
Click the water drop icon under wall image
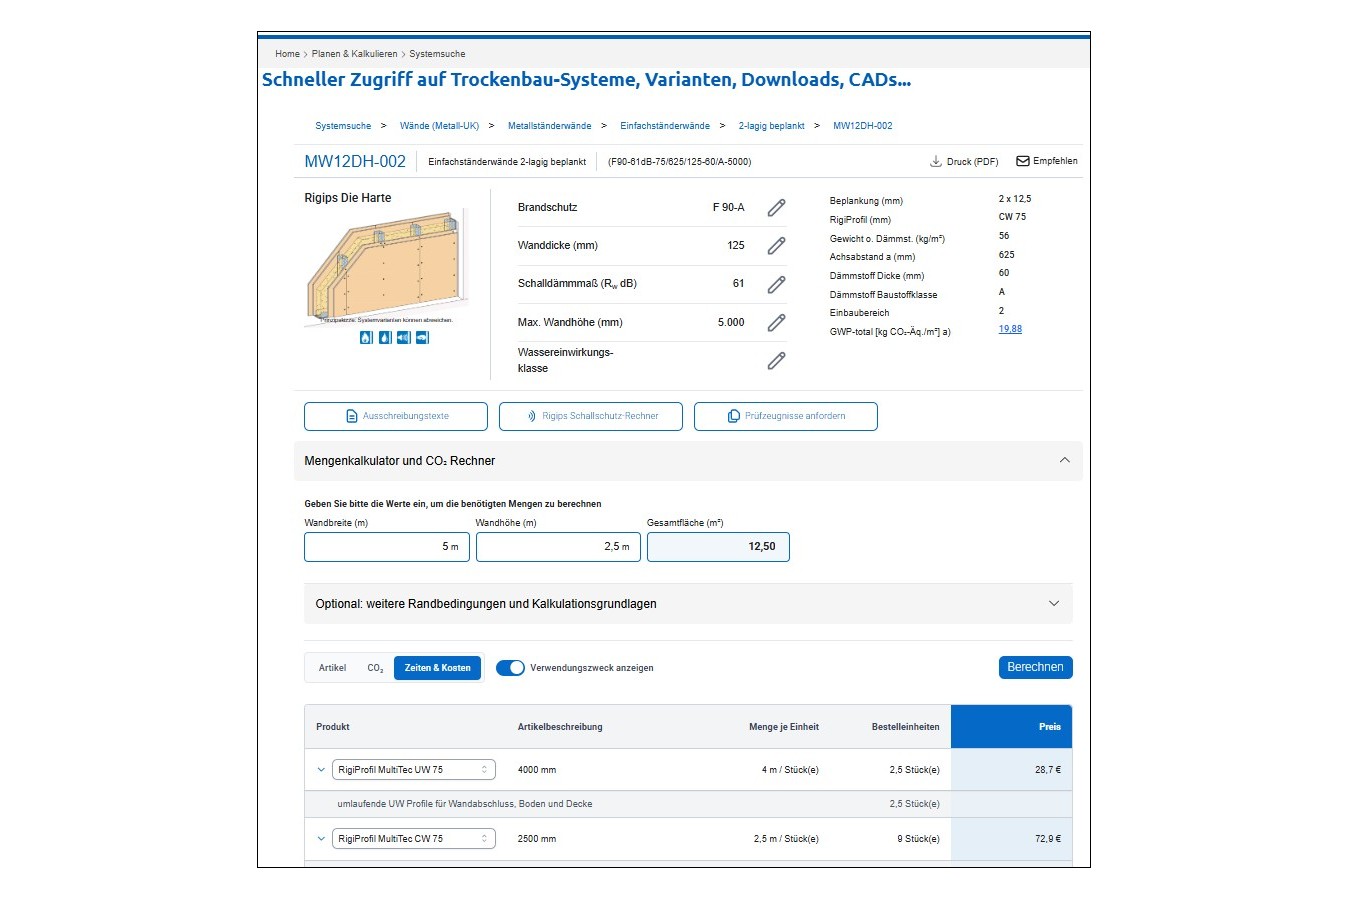(385, 338)
